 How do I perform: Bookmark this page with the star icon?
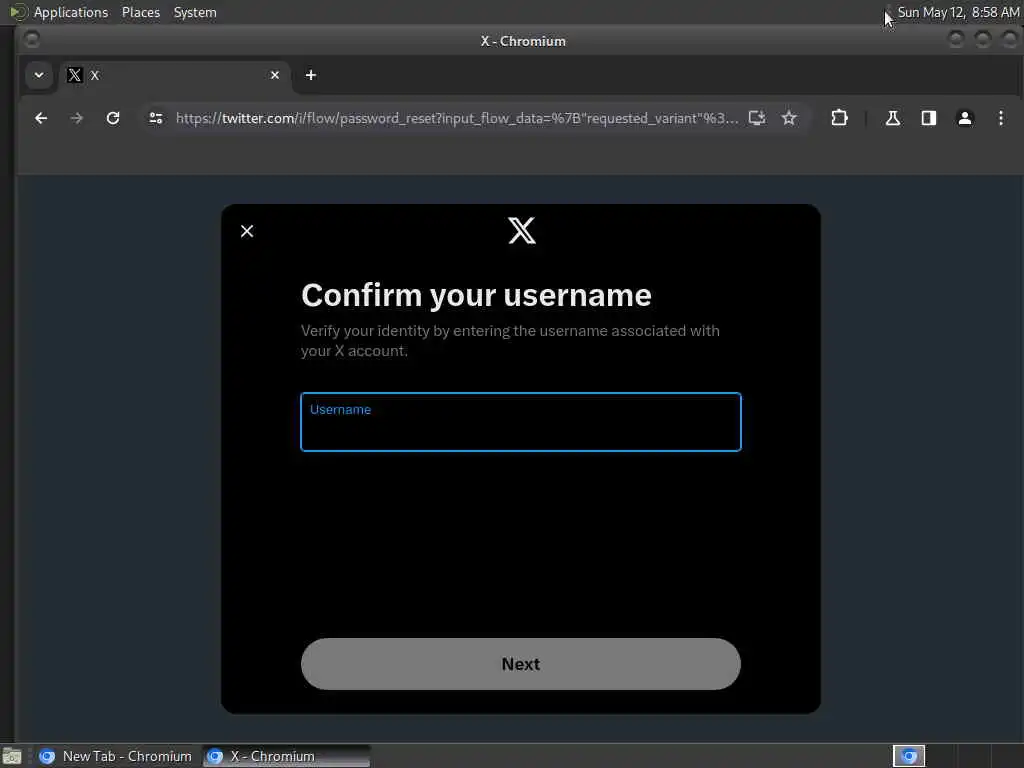[x=789, y=118]
